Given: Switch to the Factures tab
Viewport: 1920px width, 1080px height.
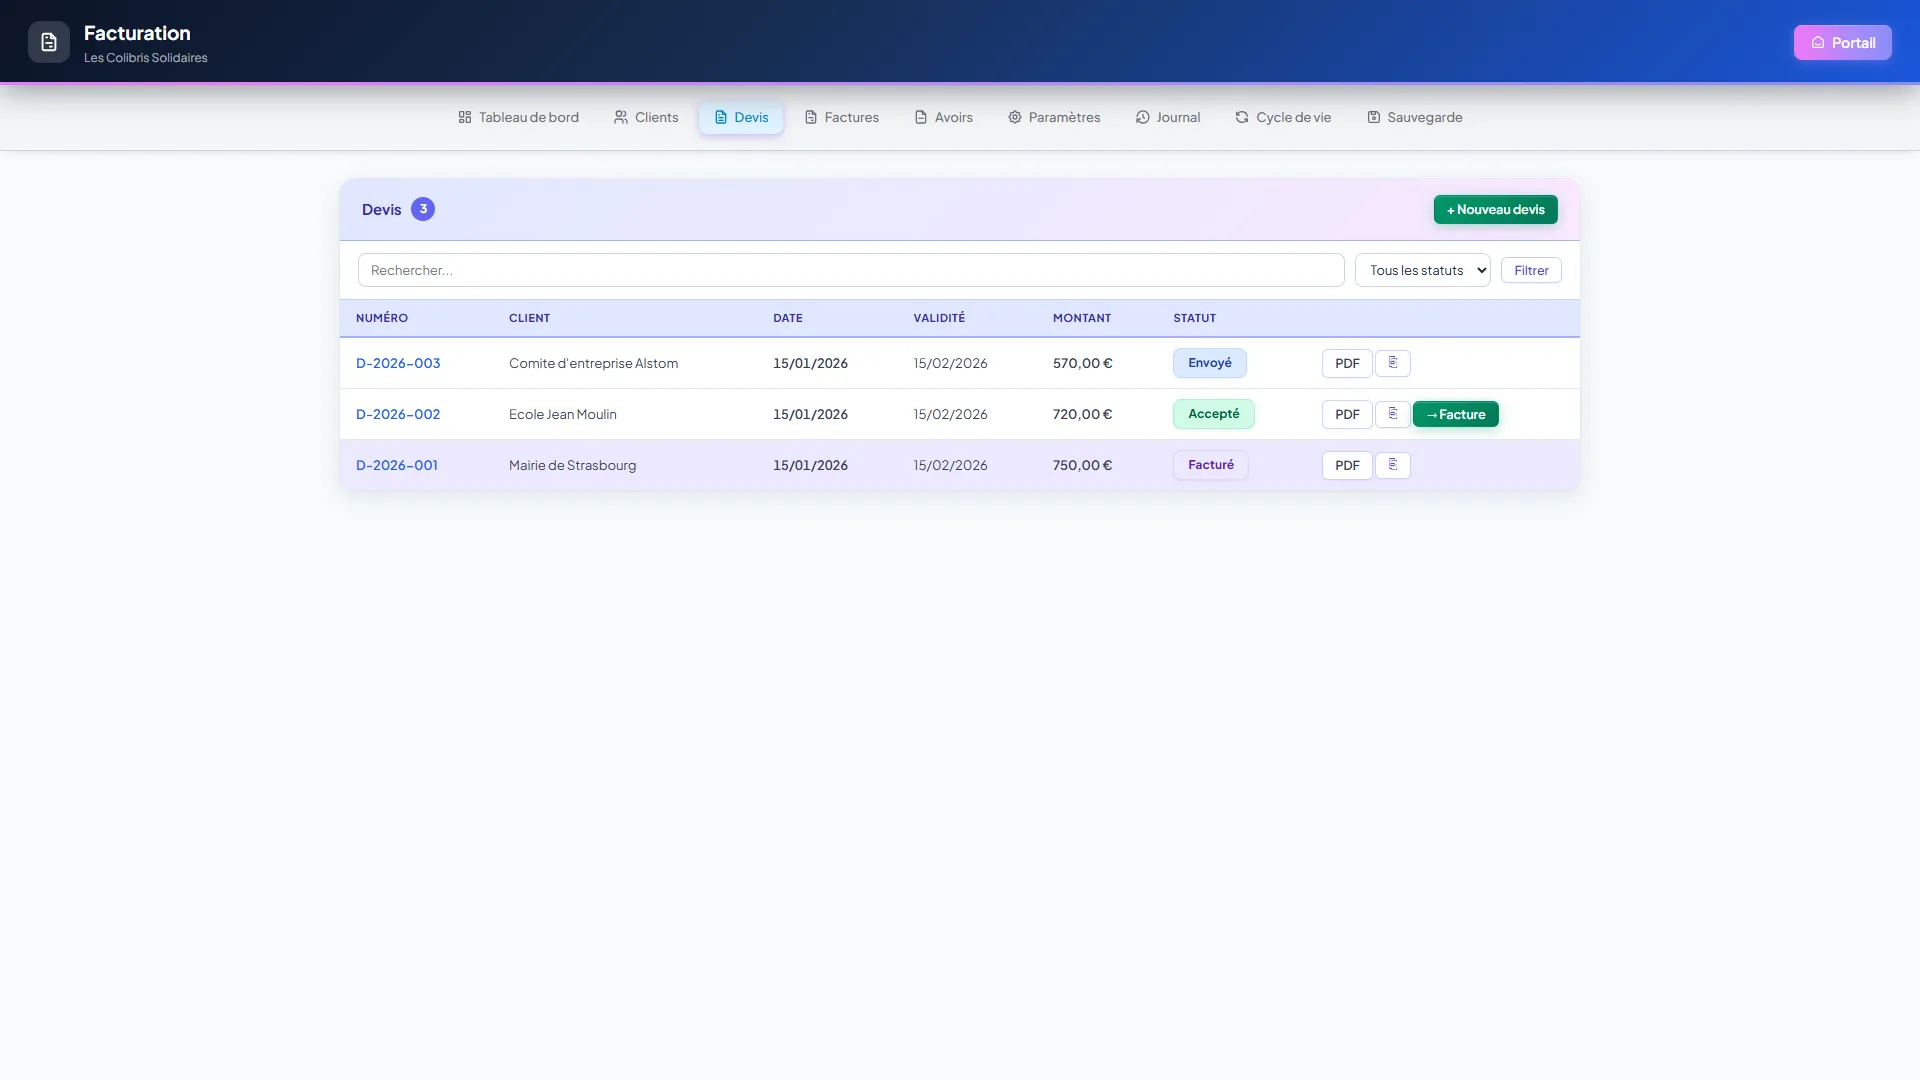Looking at the screenshot, I should click(842, 117).
